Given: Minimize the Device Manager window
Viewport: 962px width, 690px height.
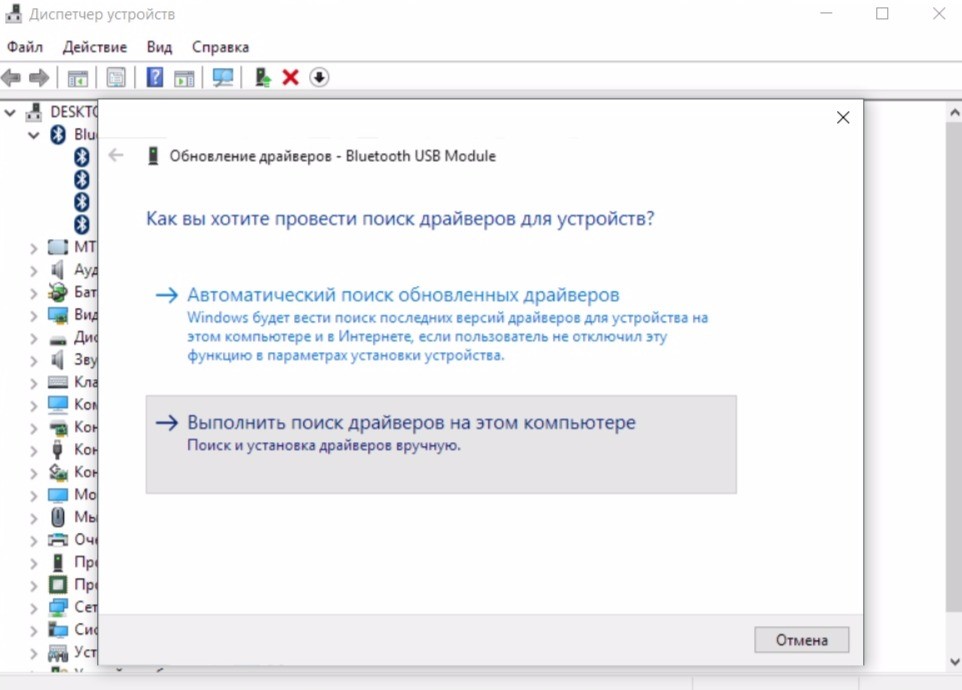Looking at the screenshot, I should pos(826,13).
